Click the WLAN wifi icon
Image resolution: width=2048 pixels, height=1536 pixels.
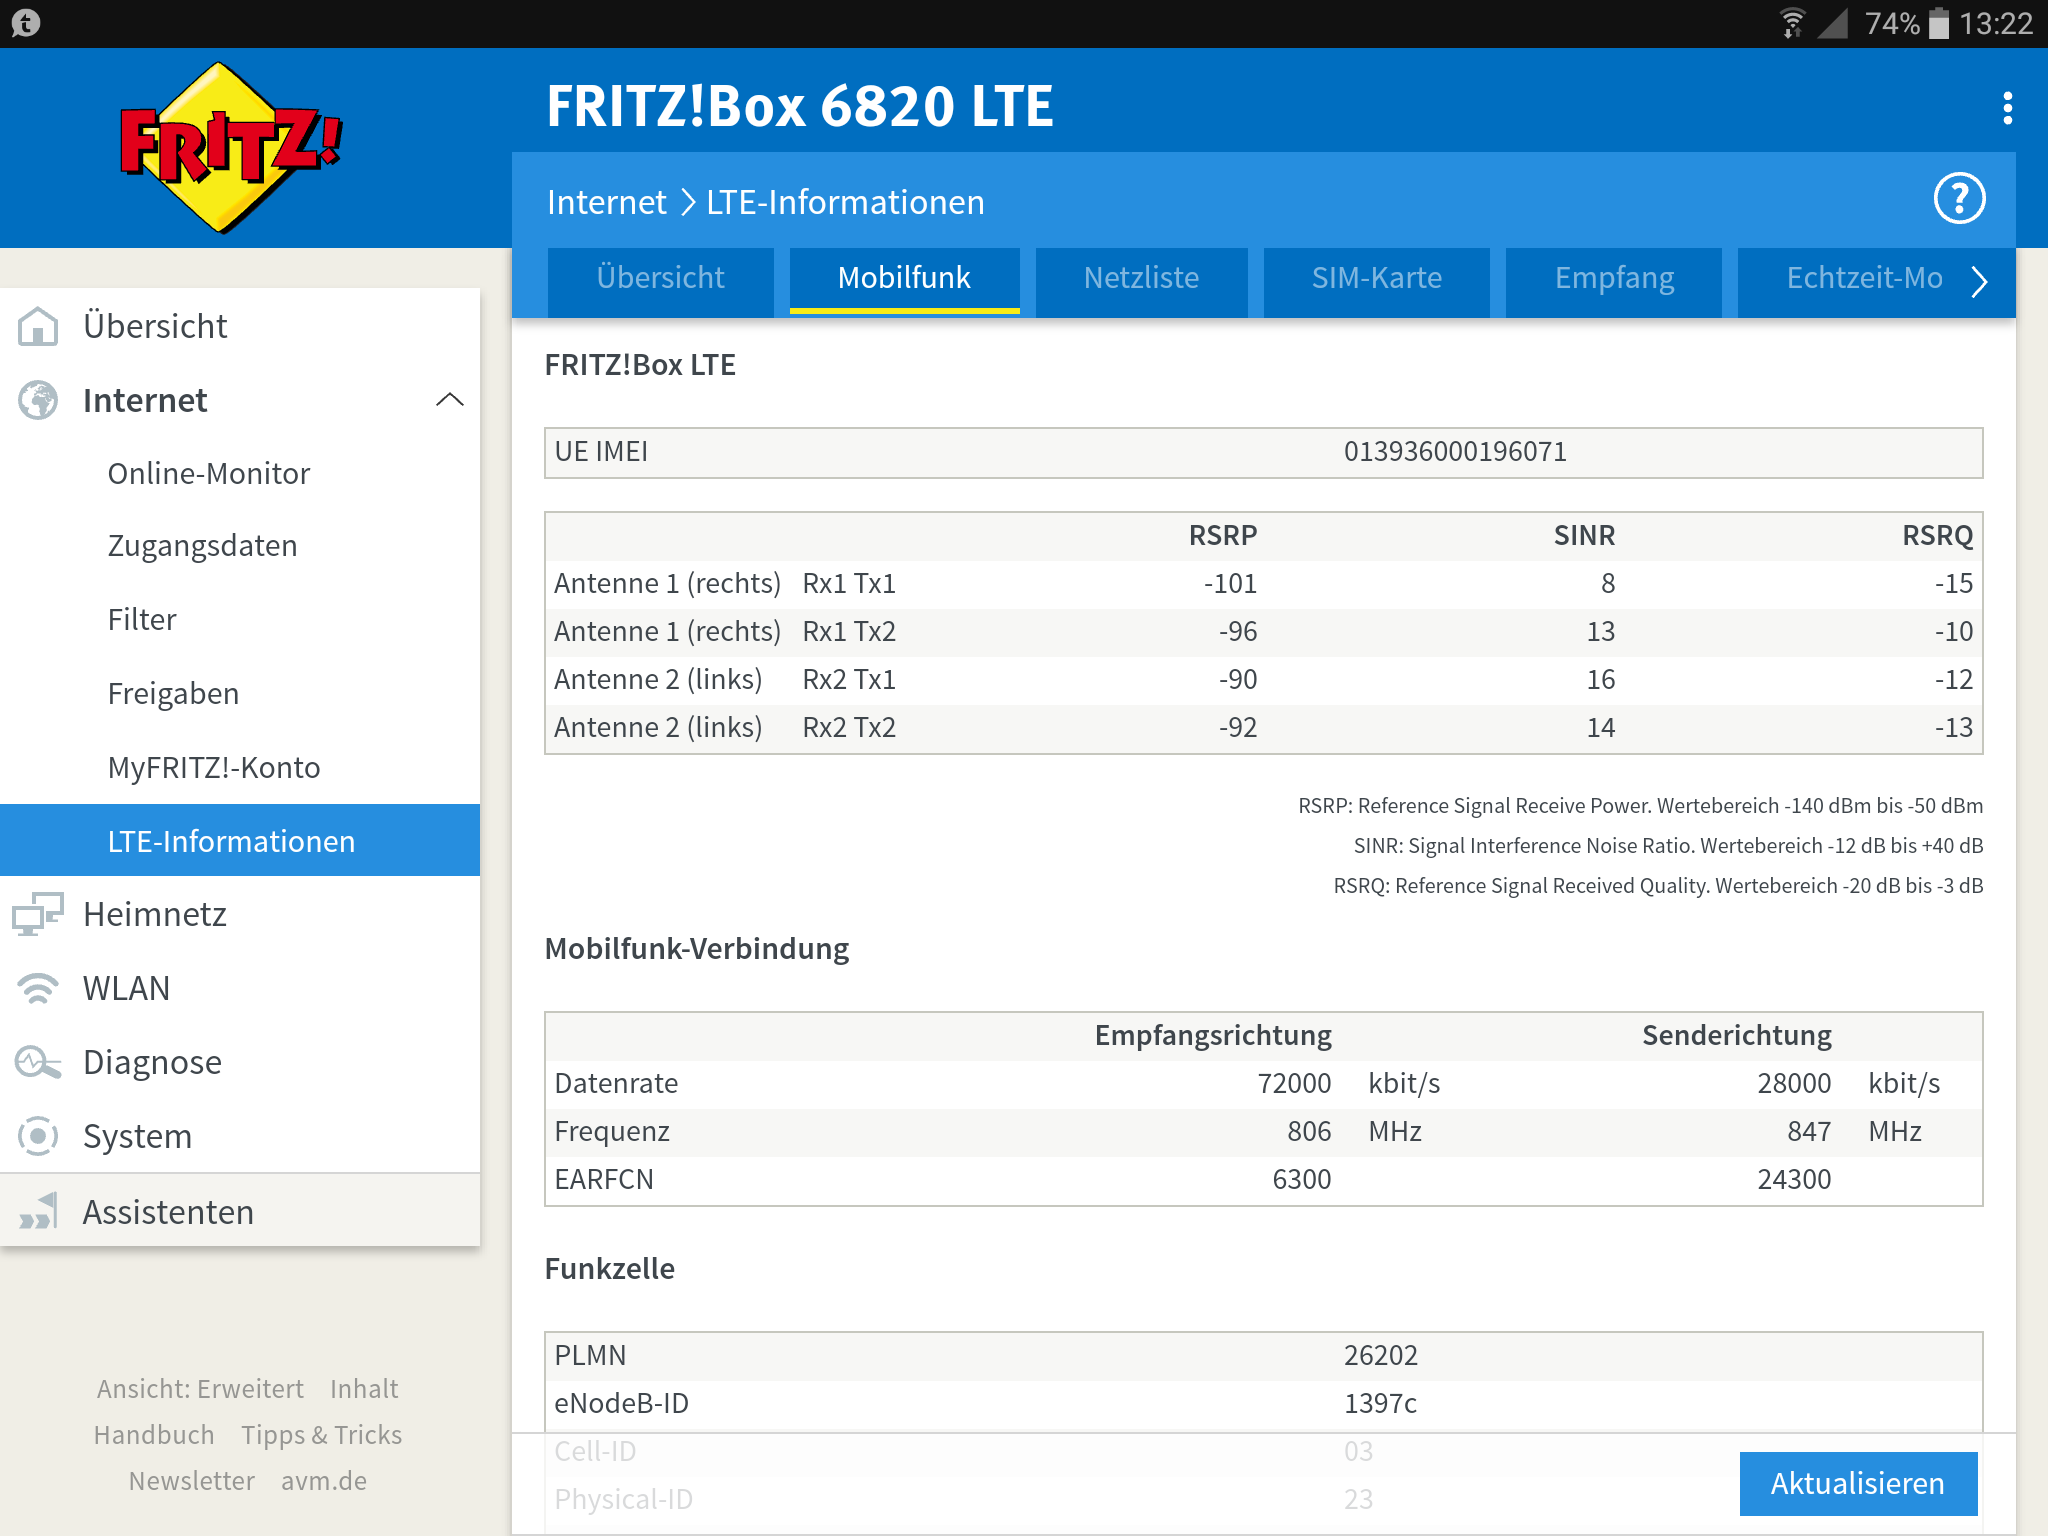[x=38, y=988]
